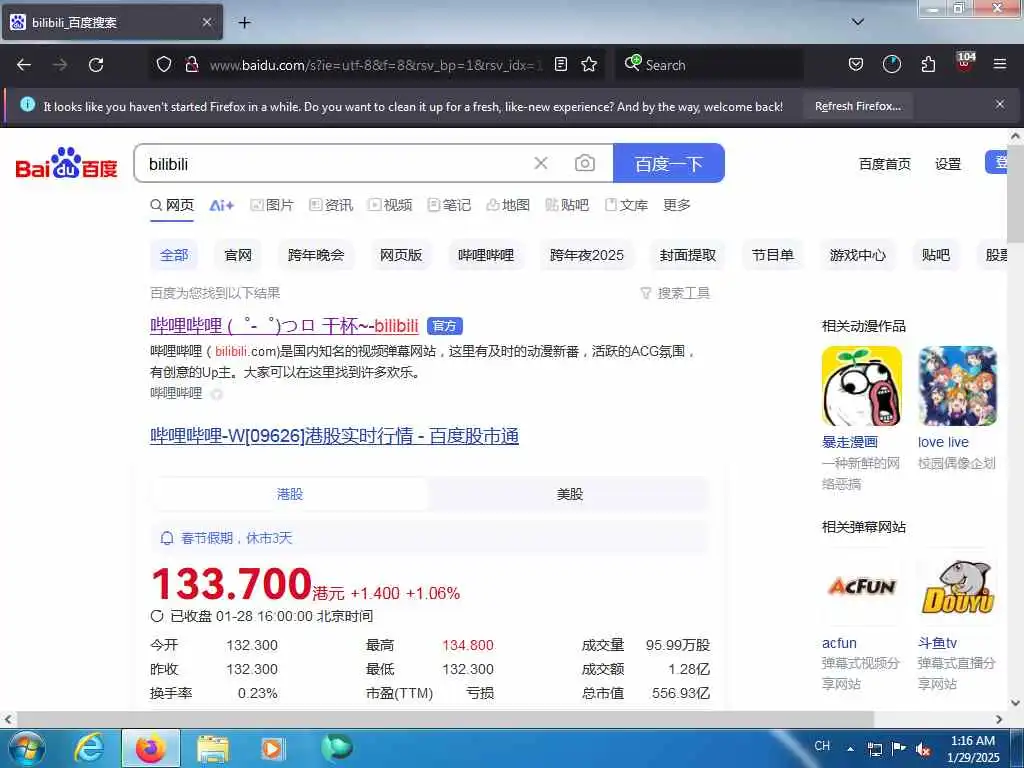Click the site security padlock icon
The image size is (1024, 768).
pos(191,64)
